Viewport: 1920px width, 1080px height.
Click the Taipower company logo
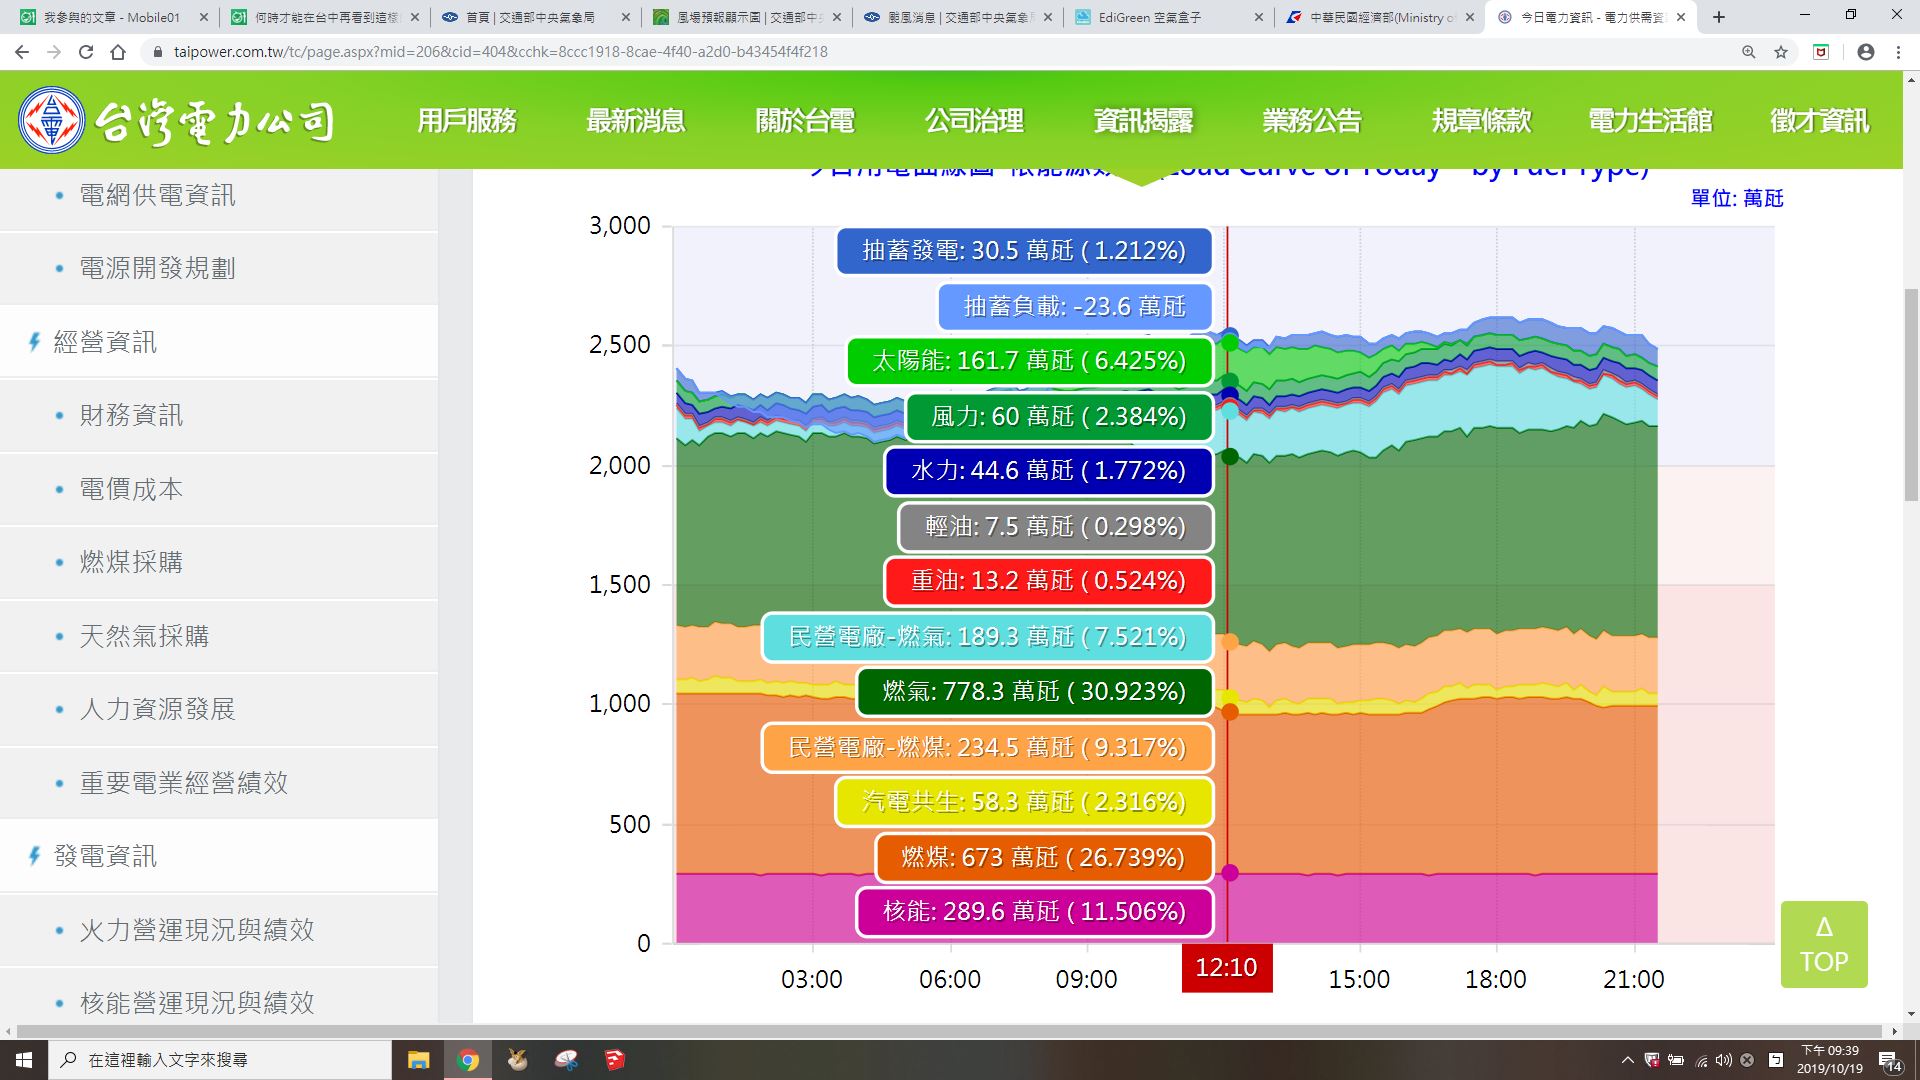pyautogui.click(x=177, y=121)
